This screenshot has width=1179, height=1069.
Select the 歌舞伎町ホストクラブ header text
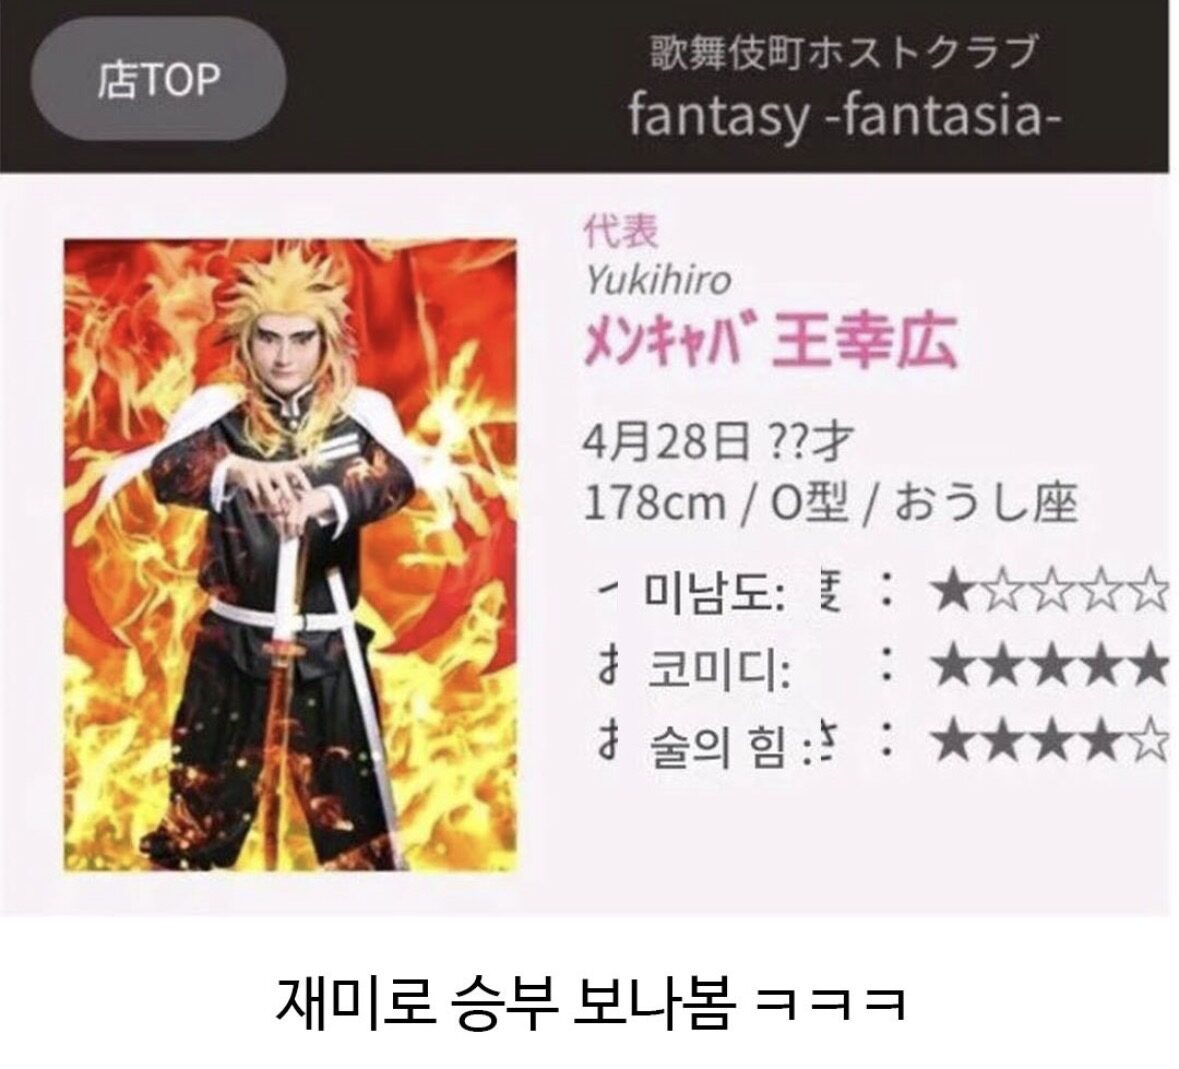(x=844, y=53)
